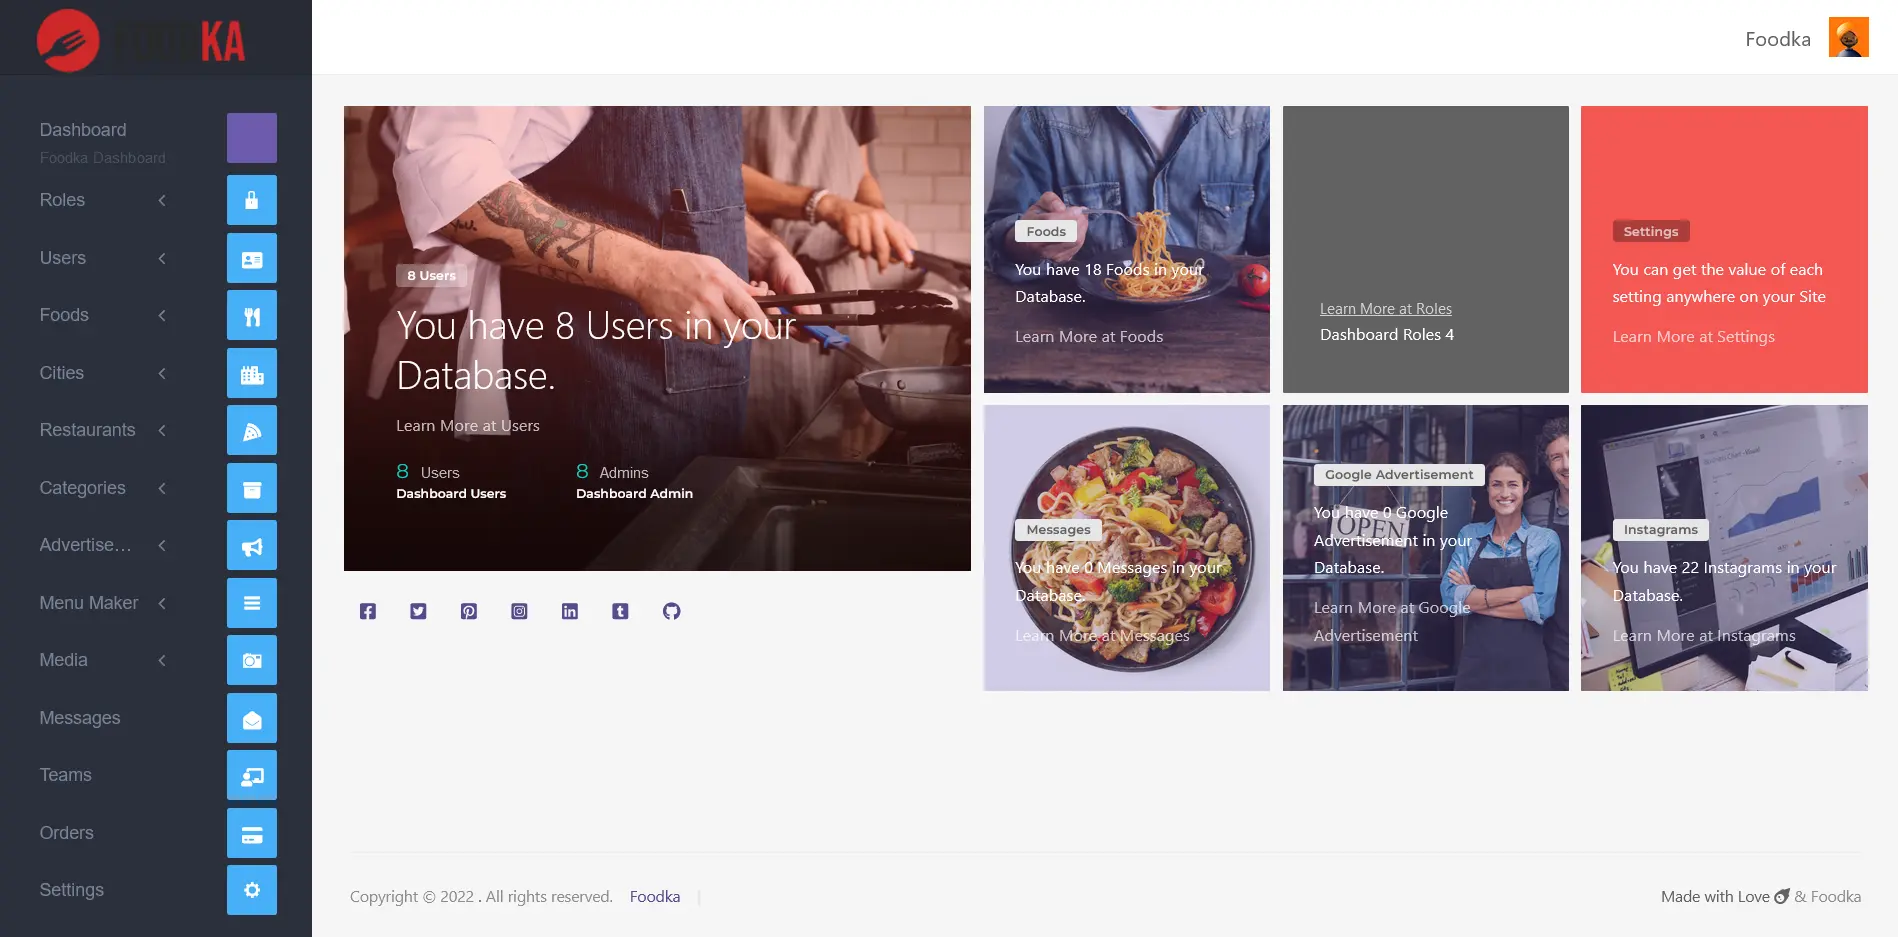Viewport: 1898px width, 937px height.
Task: Click the Media camera icon
Action: click(x=252, y=661)
